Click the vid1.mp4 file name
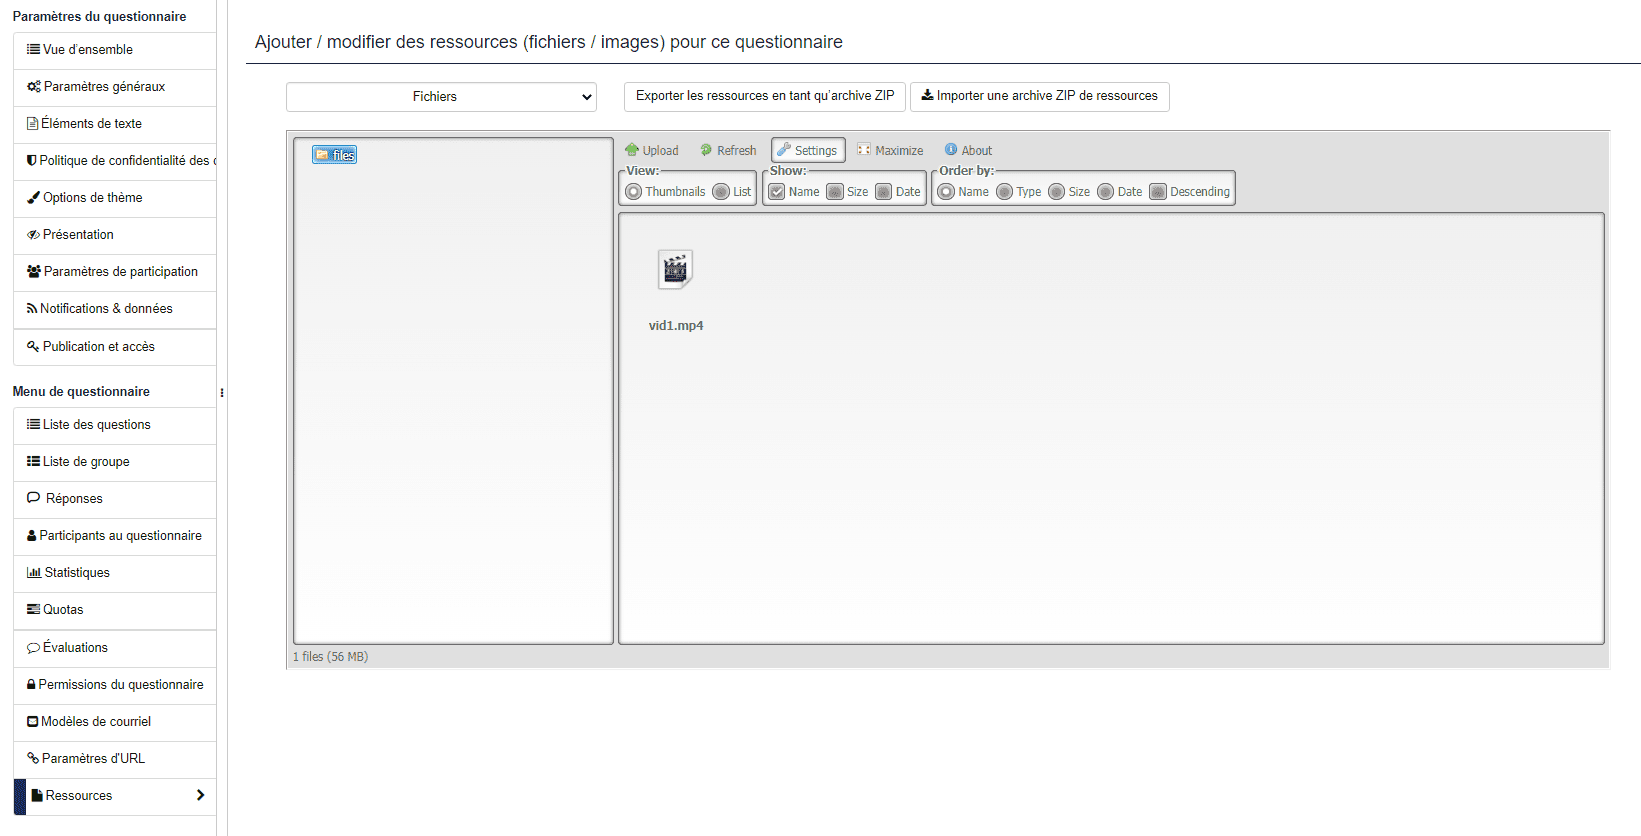The width and height of the screenshot is (1641, 836). point(676,326)
